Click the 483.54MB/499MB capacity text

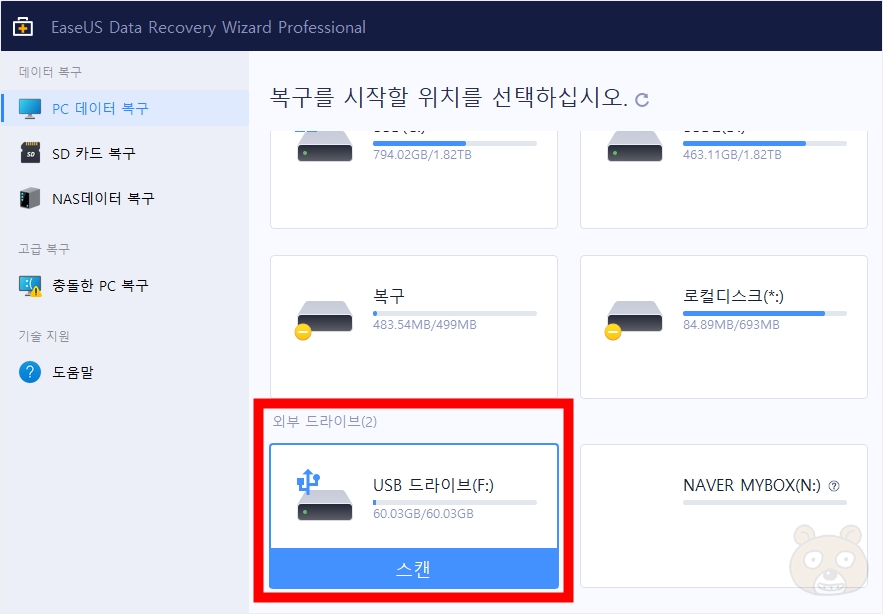[x=425, y=325]
